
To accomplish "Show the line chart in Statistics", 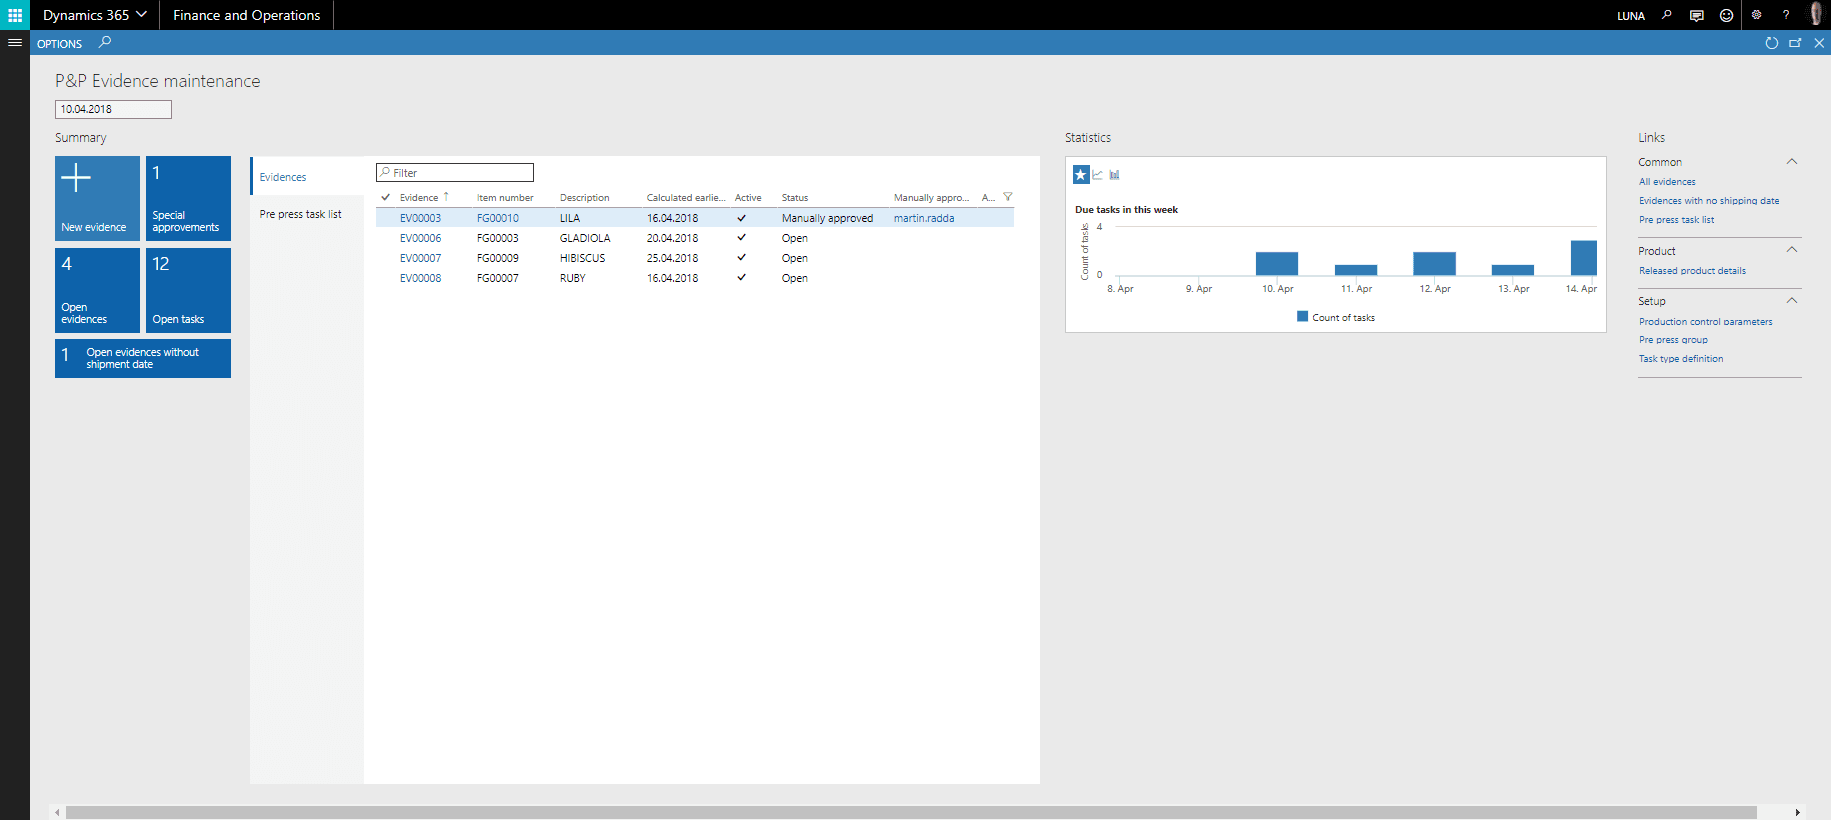I will tap(1098, 175).
